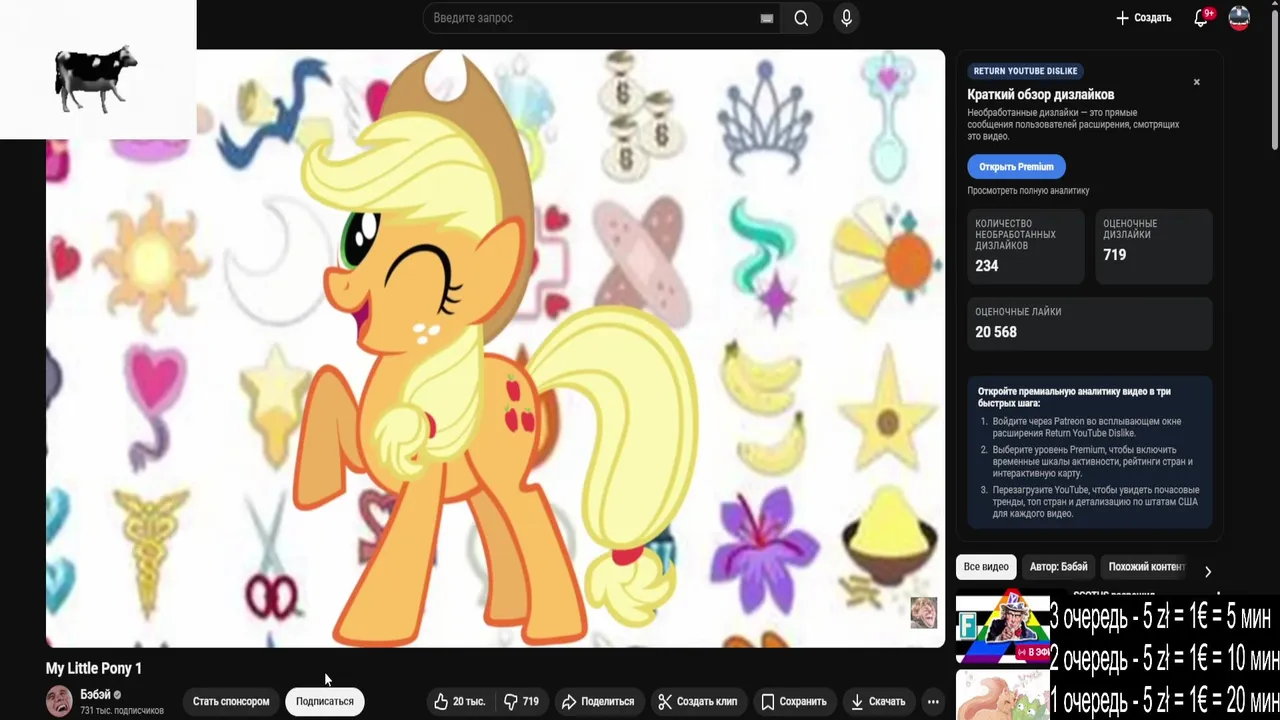1280x720 pixels.
Task: Click the search magnifier button
Action: 801,18
